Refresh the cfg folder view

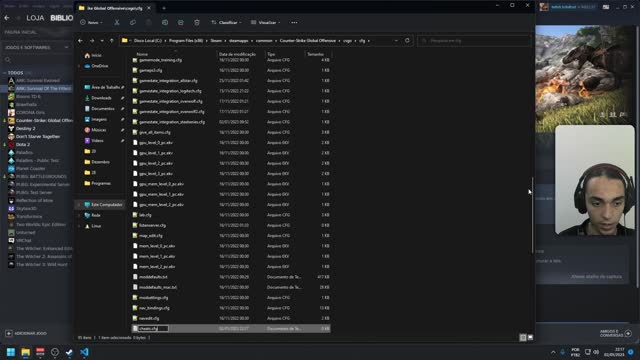coord(407,41)
